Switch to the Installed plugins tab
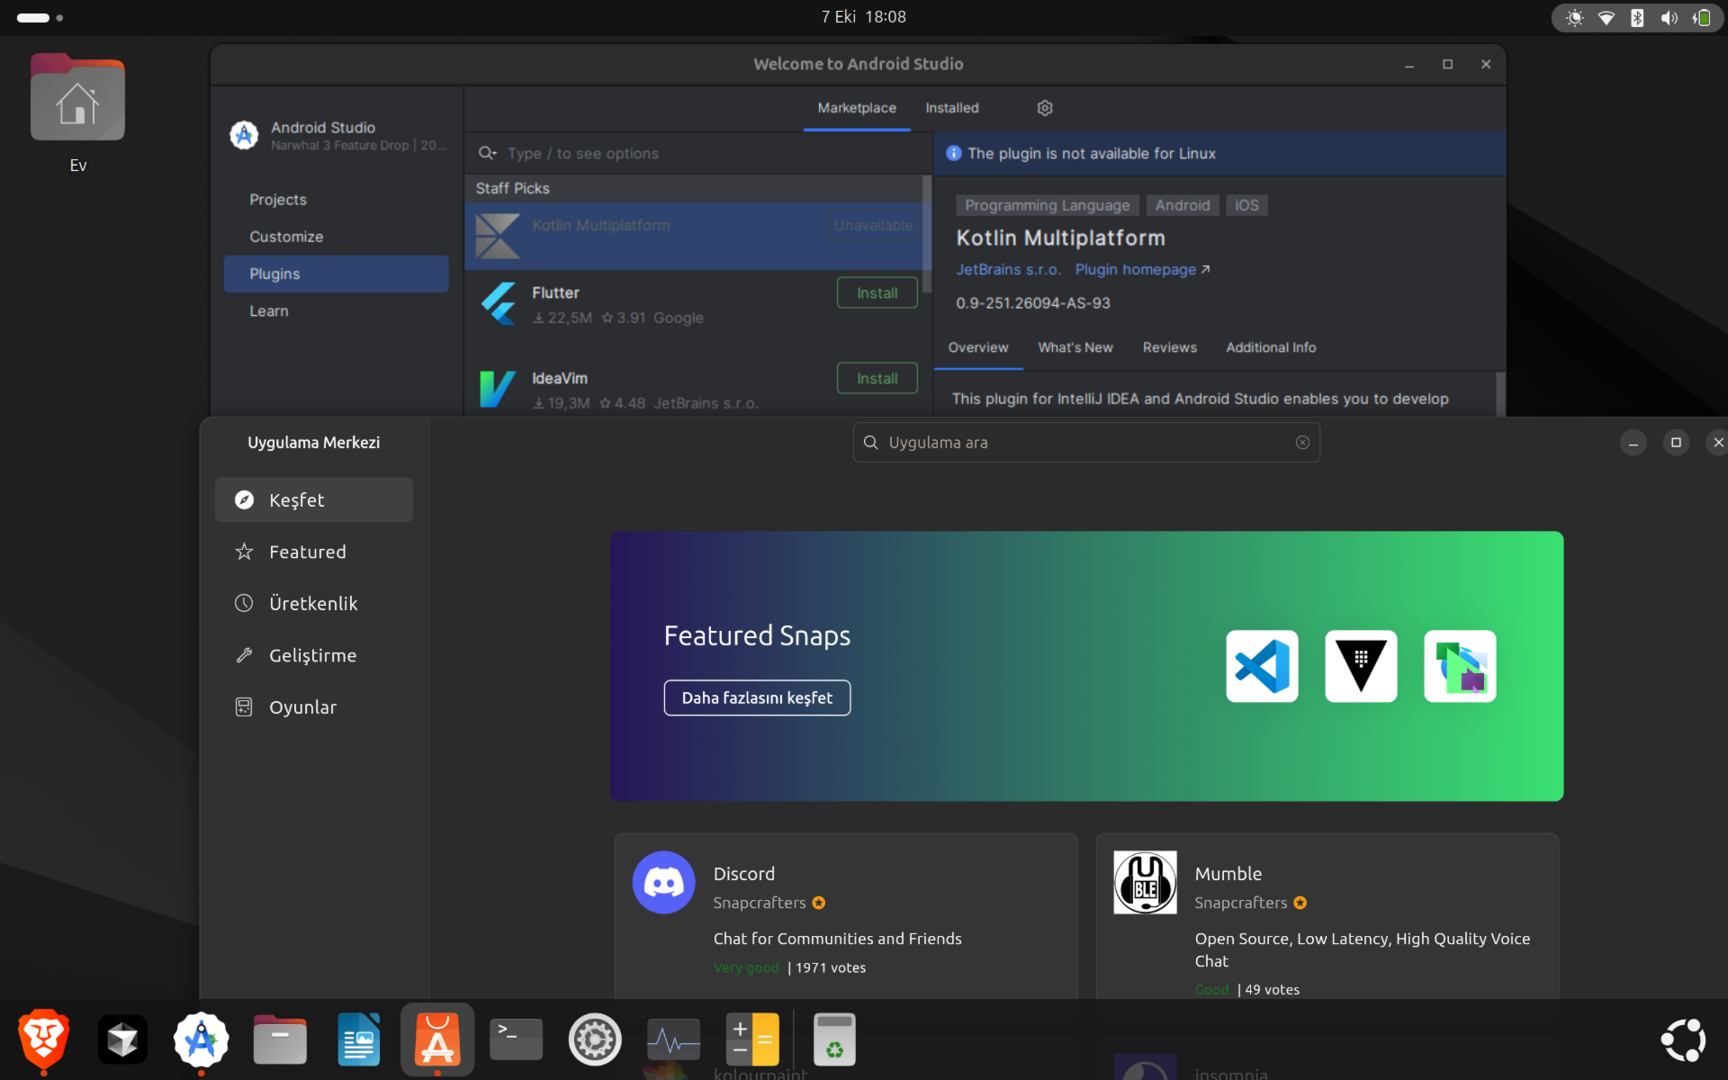 point(952,108)
